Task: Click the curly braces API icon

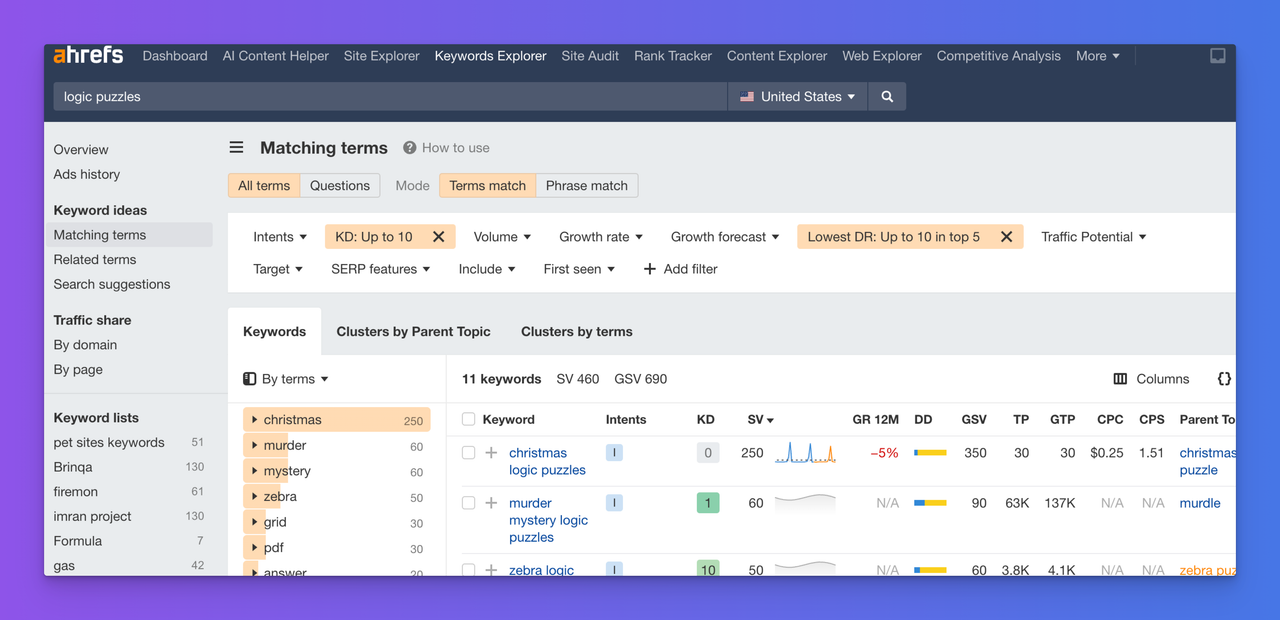Action: pos(1224,379)
